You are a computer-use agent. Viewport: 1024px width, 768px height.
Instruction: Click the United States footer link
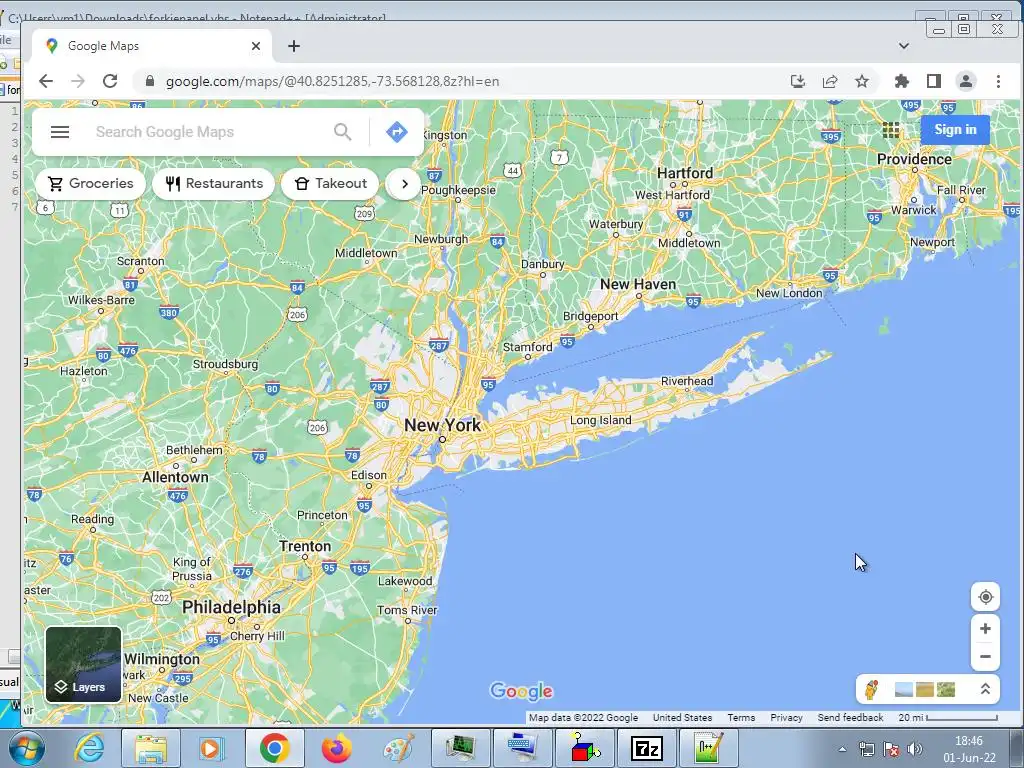[682, 717]
